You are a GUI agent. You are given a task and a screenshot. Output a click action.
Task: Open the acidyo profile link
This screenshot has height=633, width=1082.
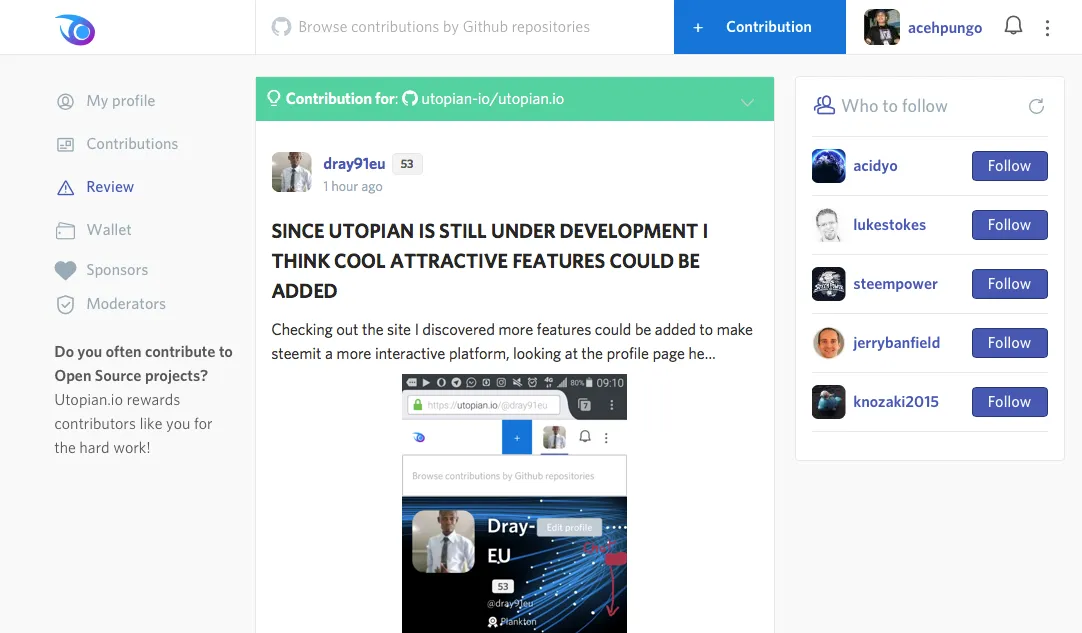pos(875,166)
